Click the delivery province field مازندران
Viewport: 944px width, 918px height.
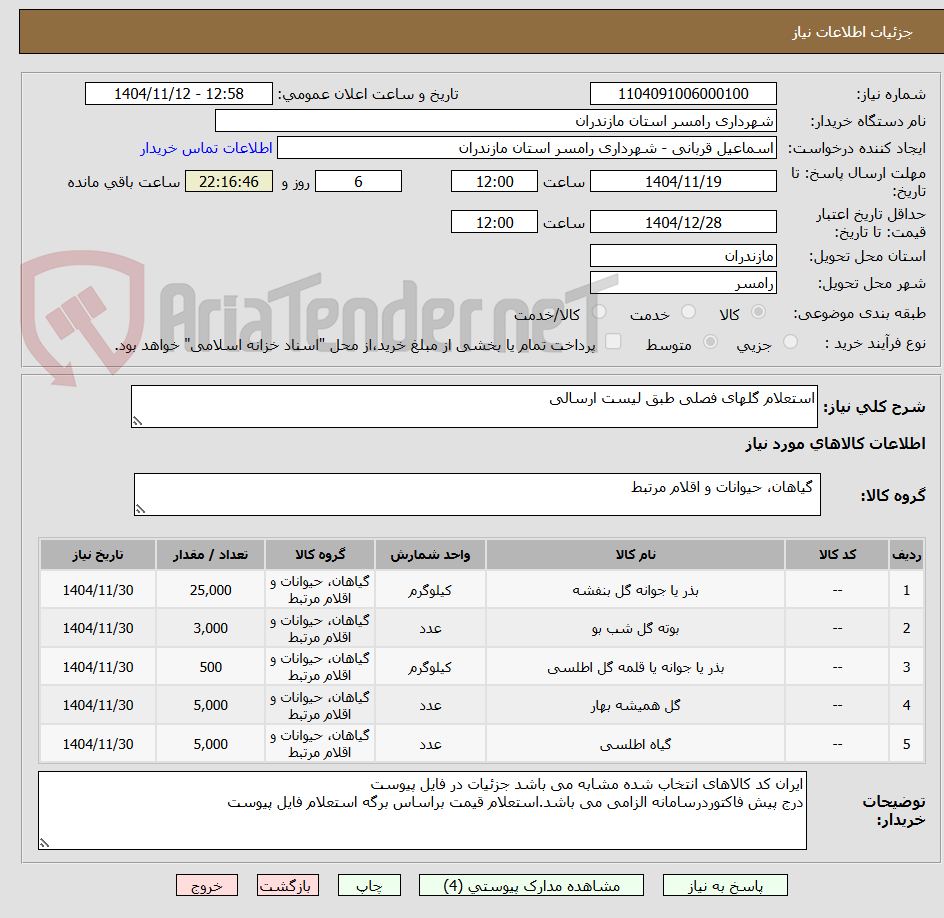[683, 256]
